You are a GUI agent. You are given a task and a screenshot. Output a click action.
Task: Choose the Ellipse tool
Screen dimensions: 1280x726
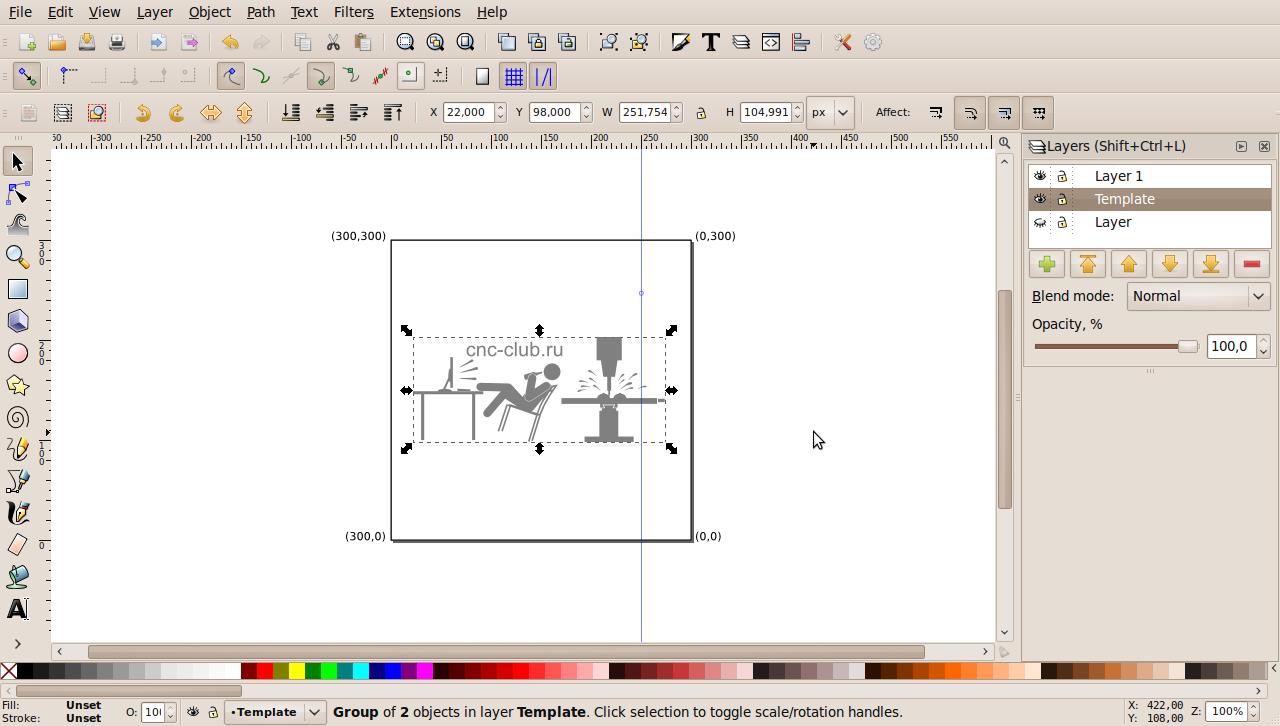[x=18, y=353]
